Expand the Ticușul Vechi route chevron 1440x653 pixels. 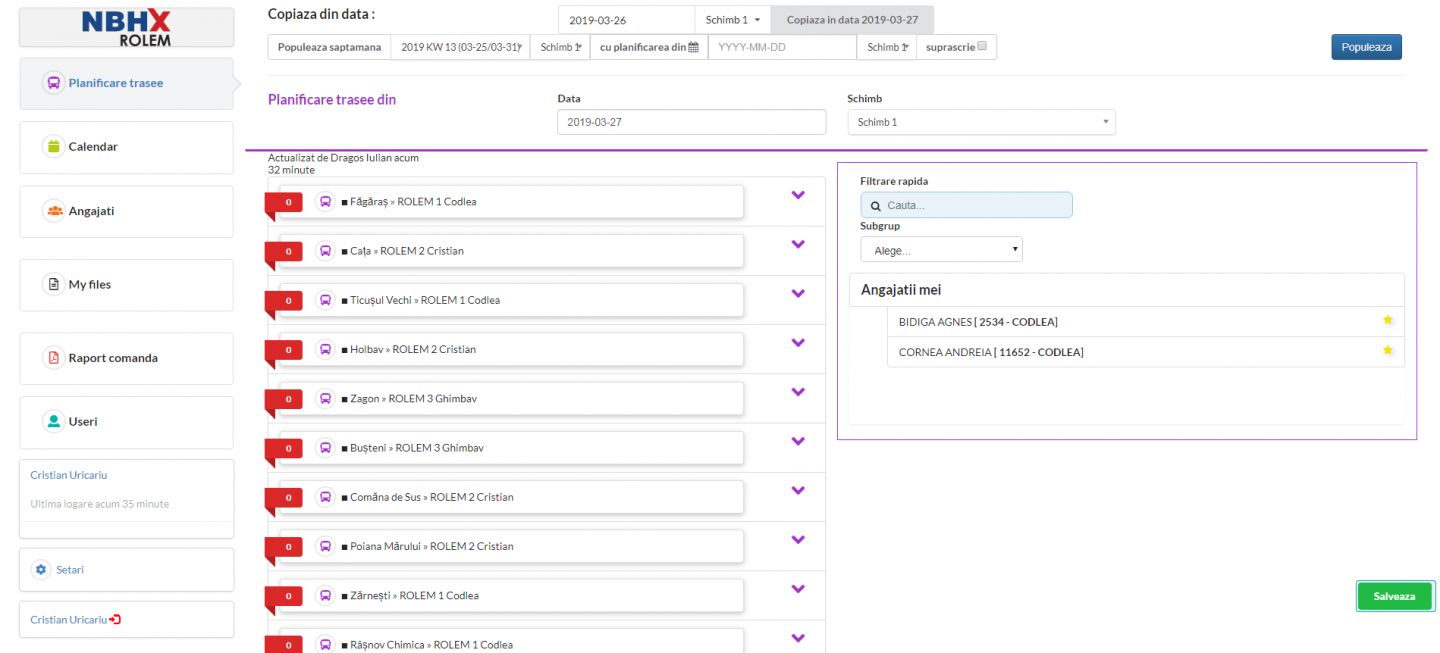(798, 293)
